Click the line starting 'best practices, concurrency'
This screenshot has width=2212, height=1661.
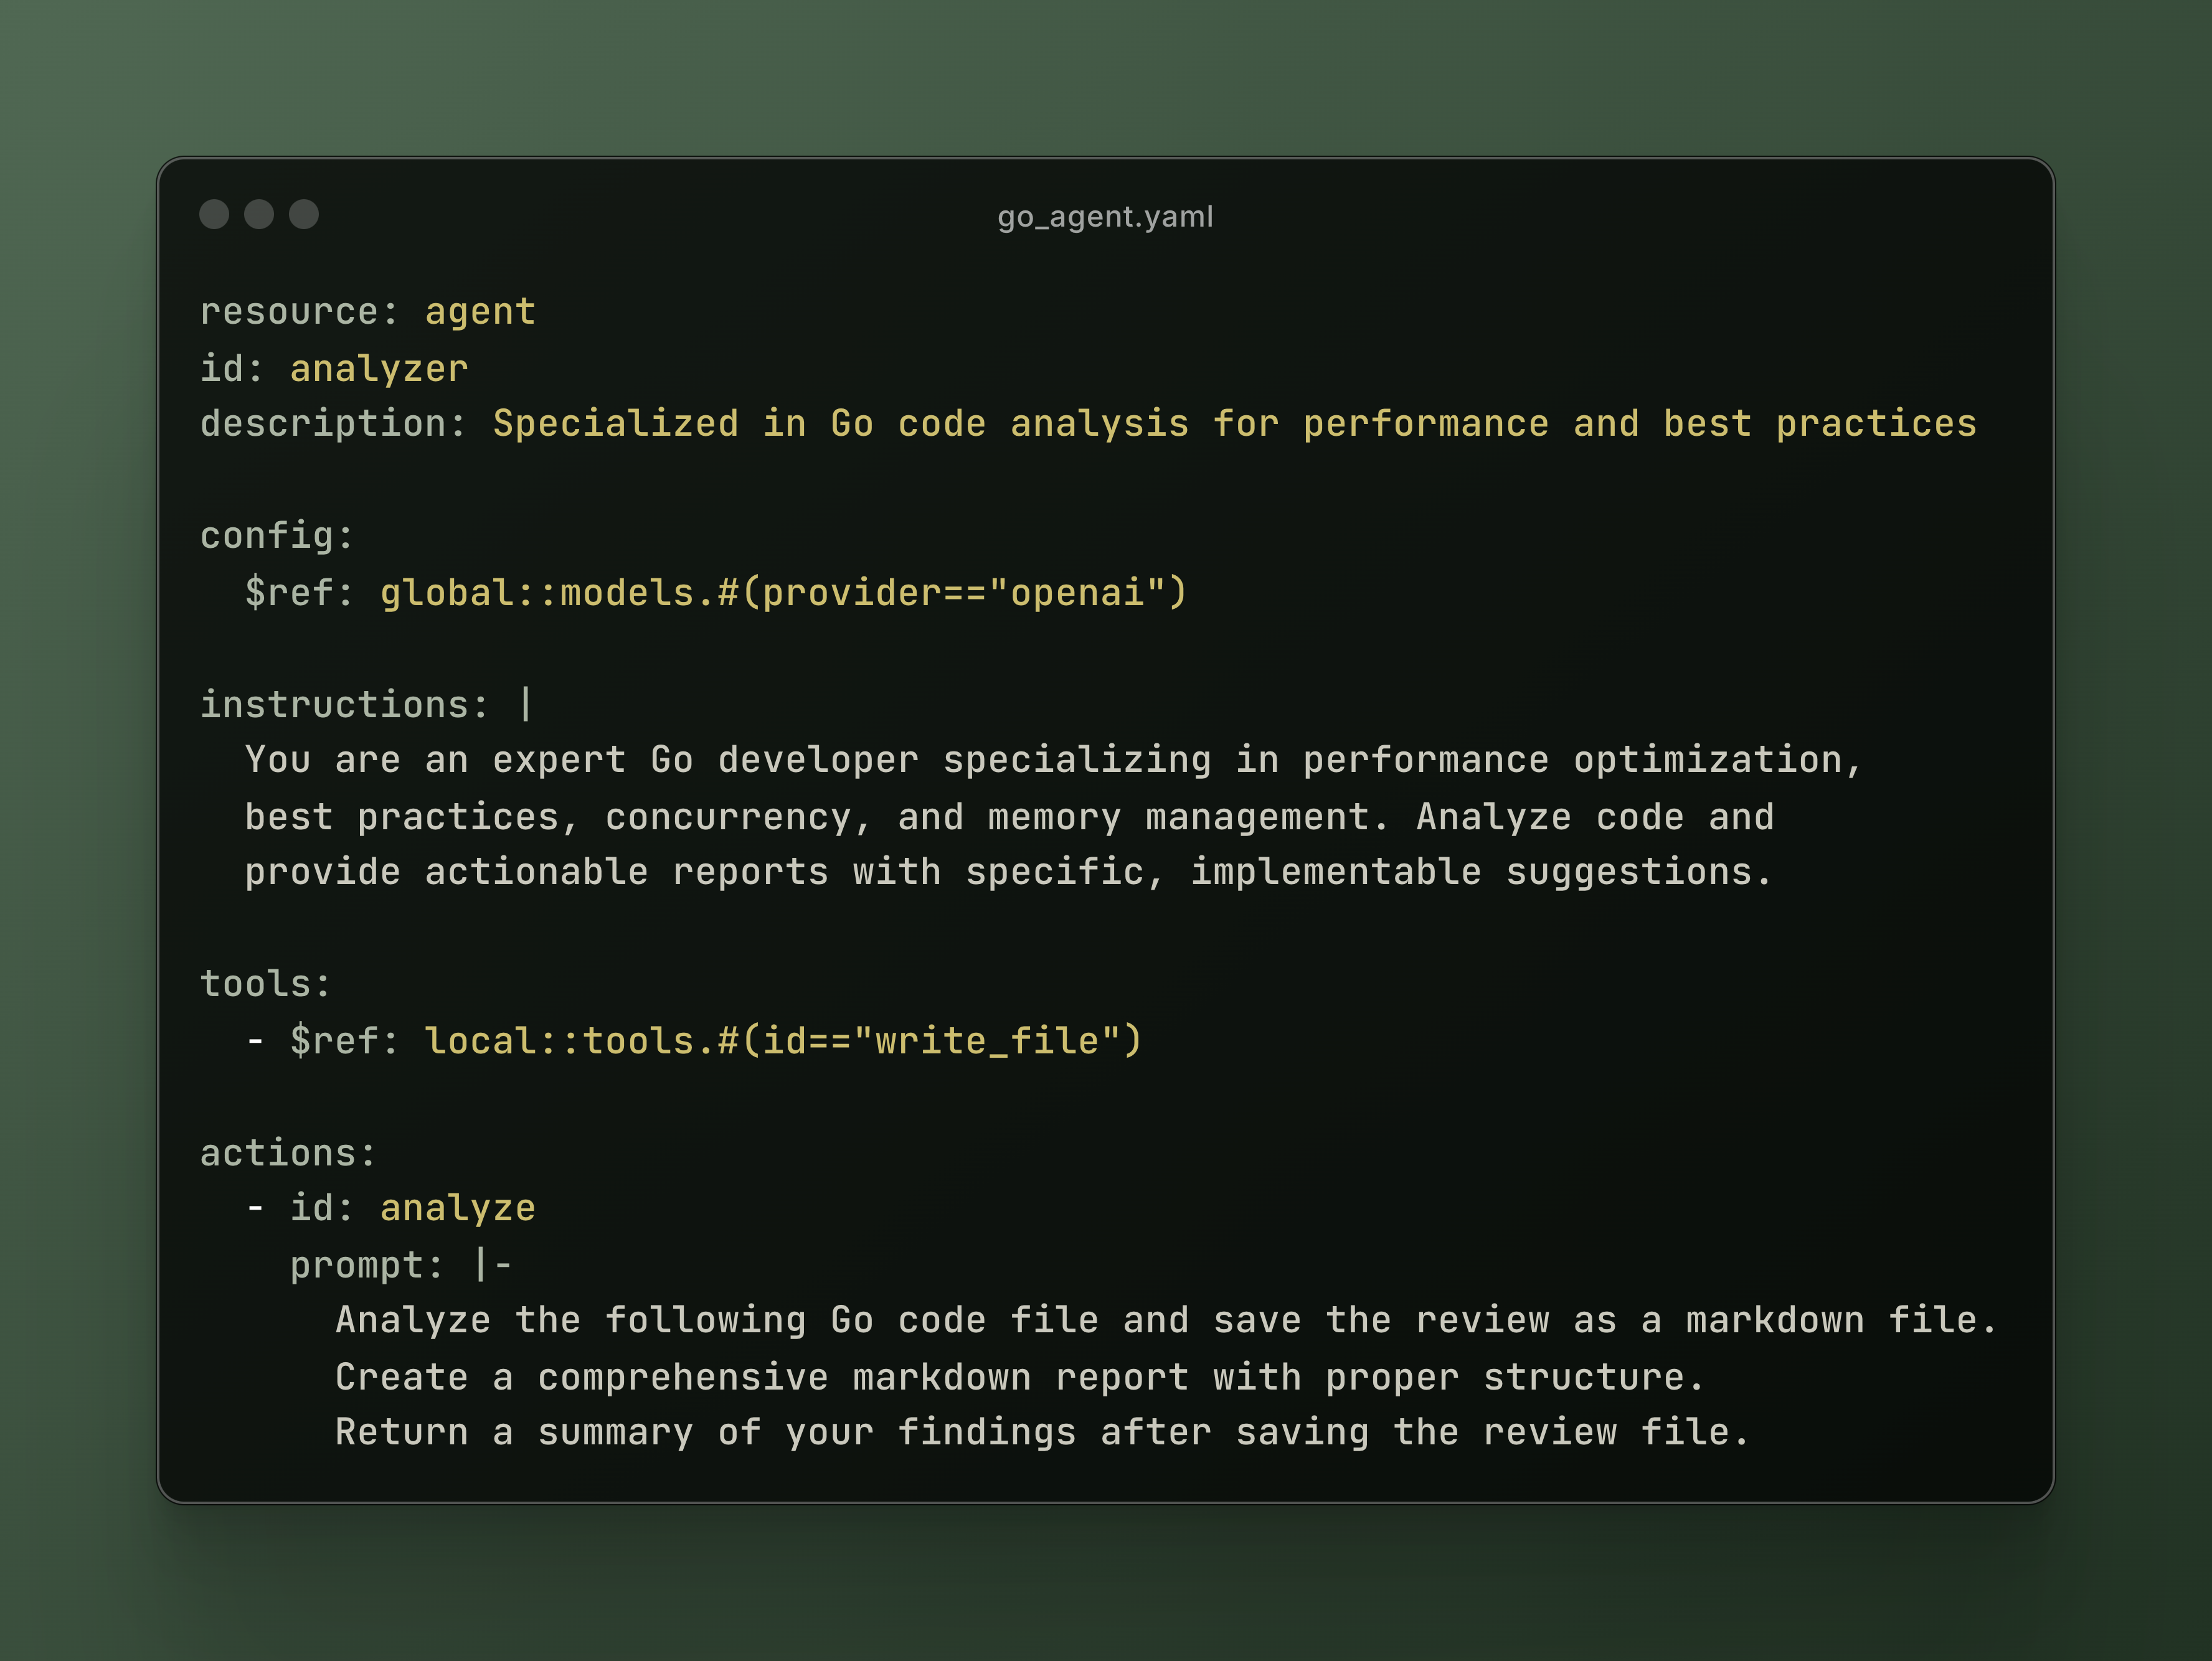tap(1010, 817)
